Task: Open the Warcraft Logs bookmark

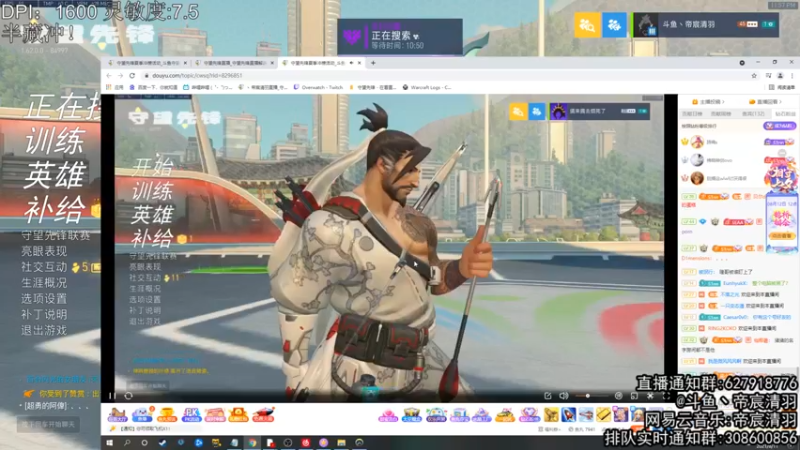Action: (427, 87)
